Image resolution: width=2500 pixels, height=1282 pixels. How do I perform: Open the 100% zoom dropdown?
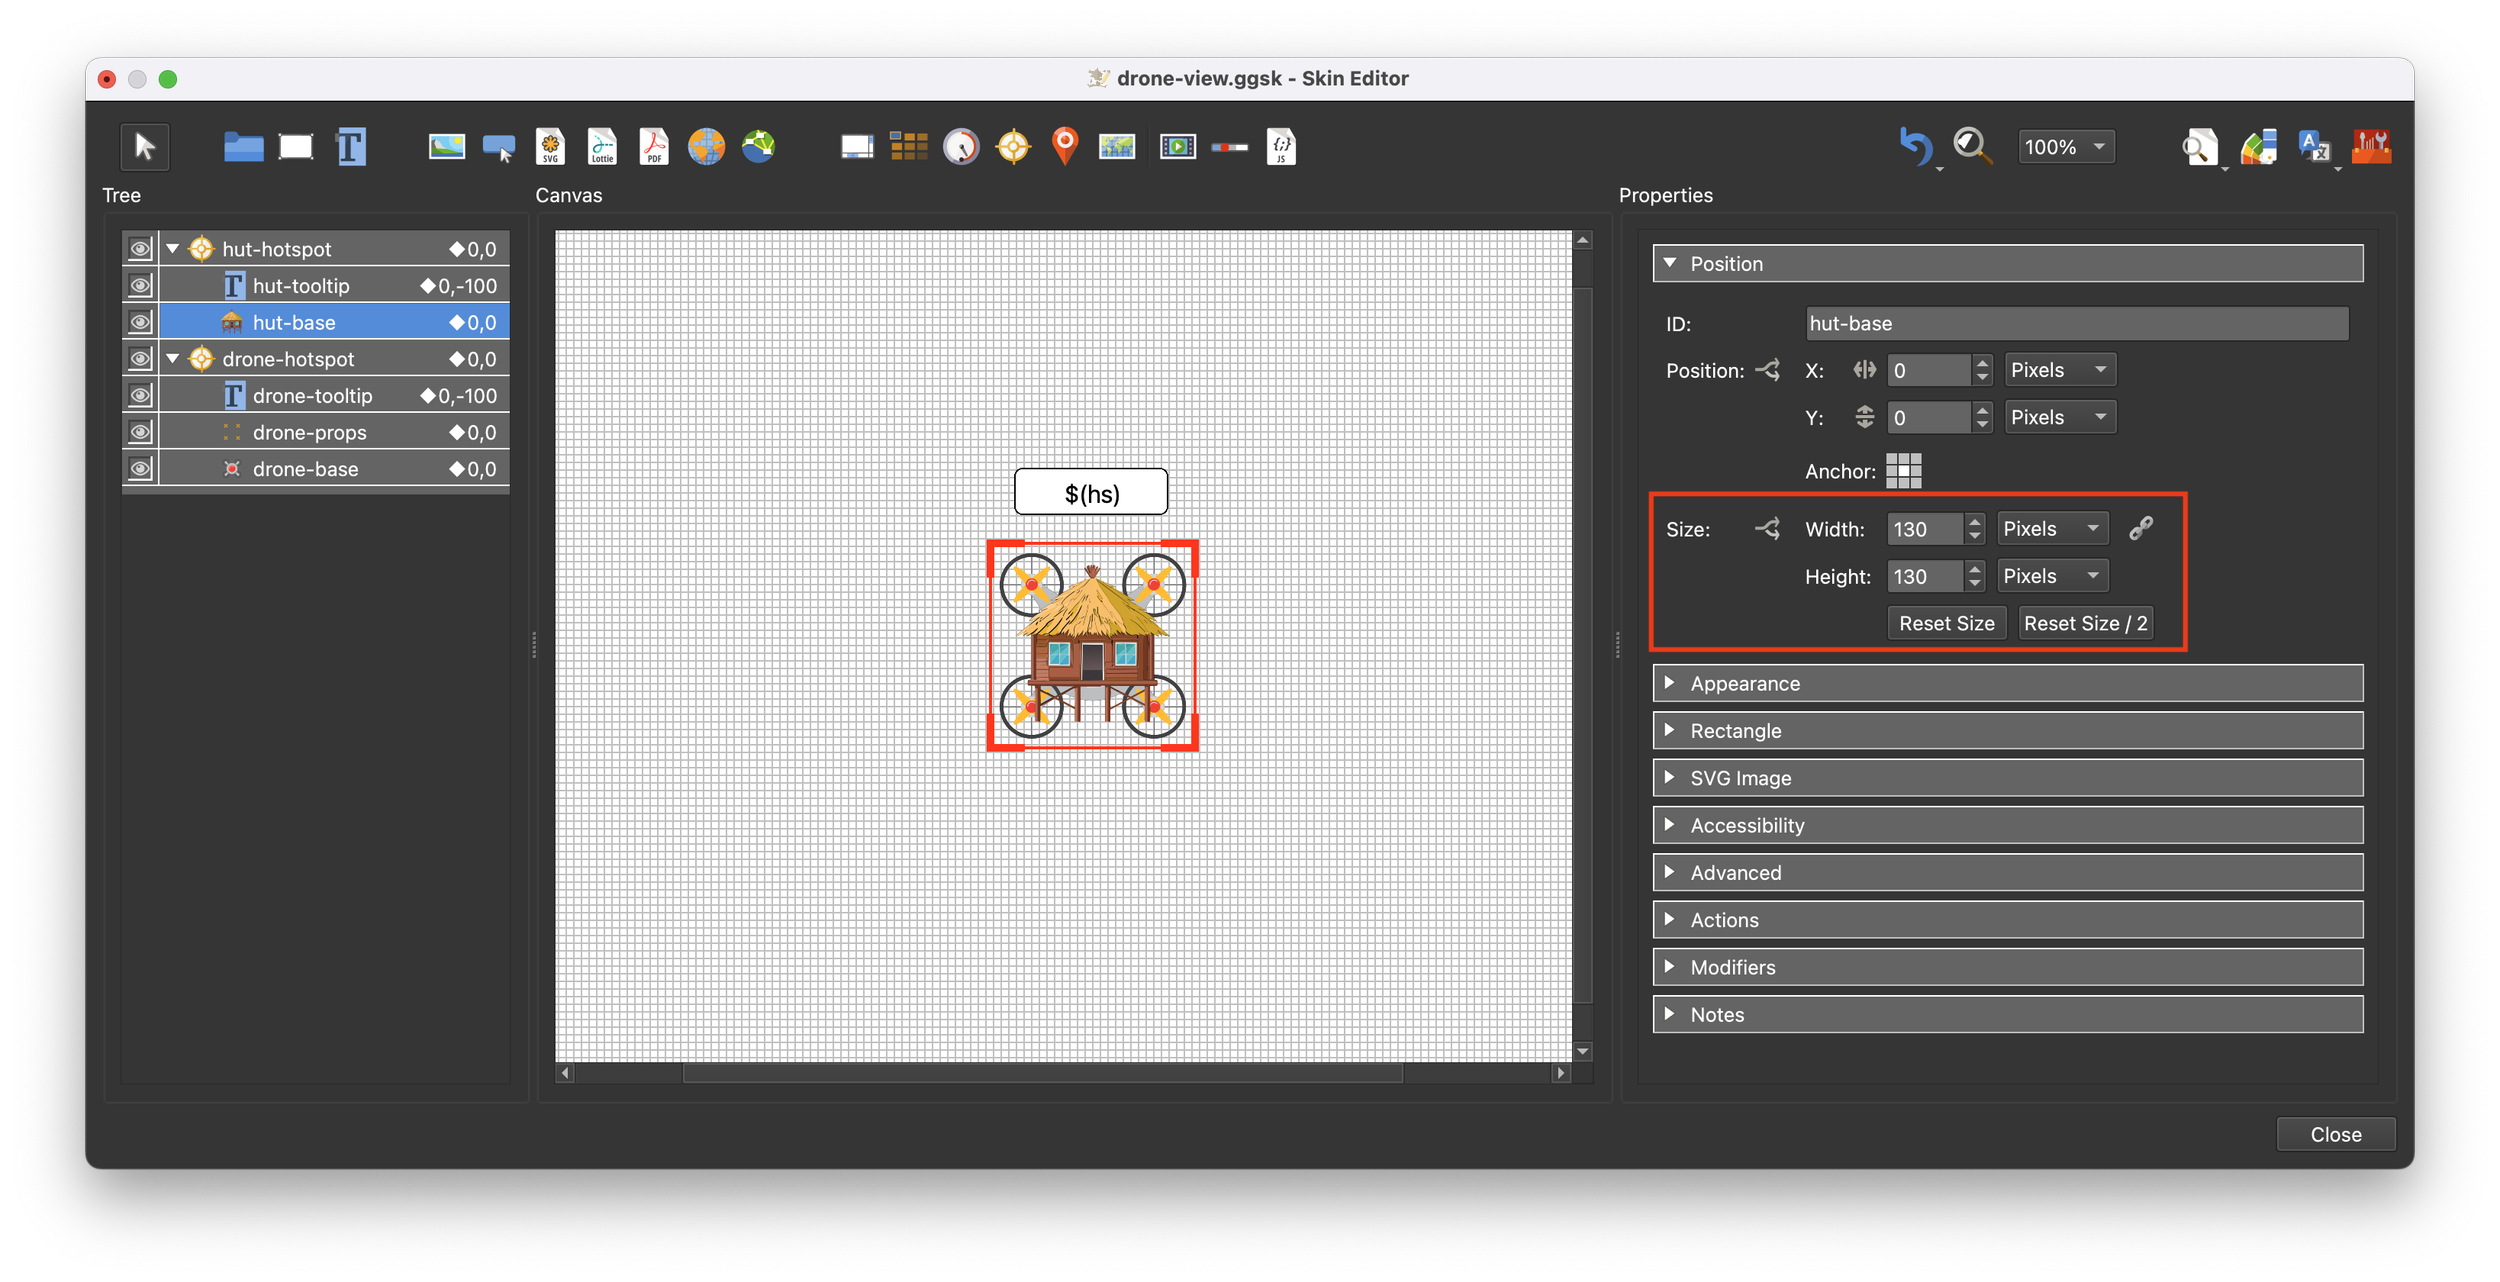2065,147
